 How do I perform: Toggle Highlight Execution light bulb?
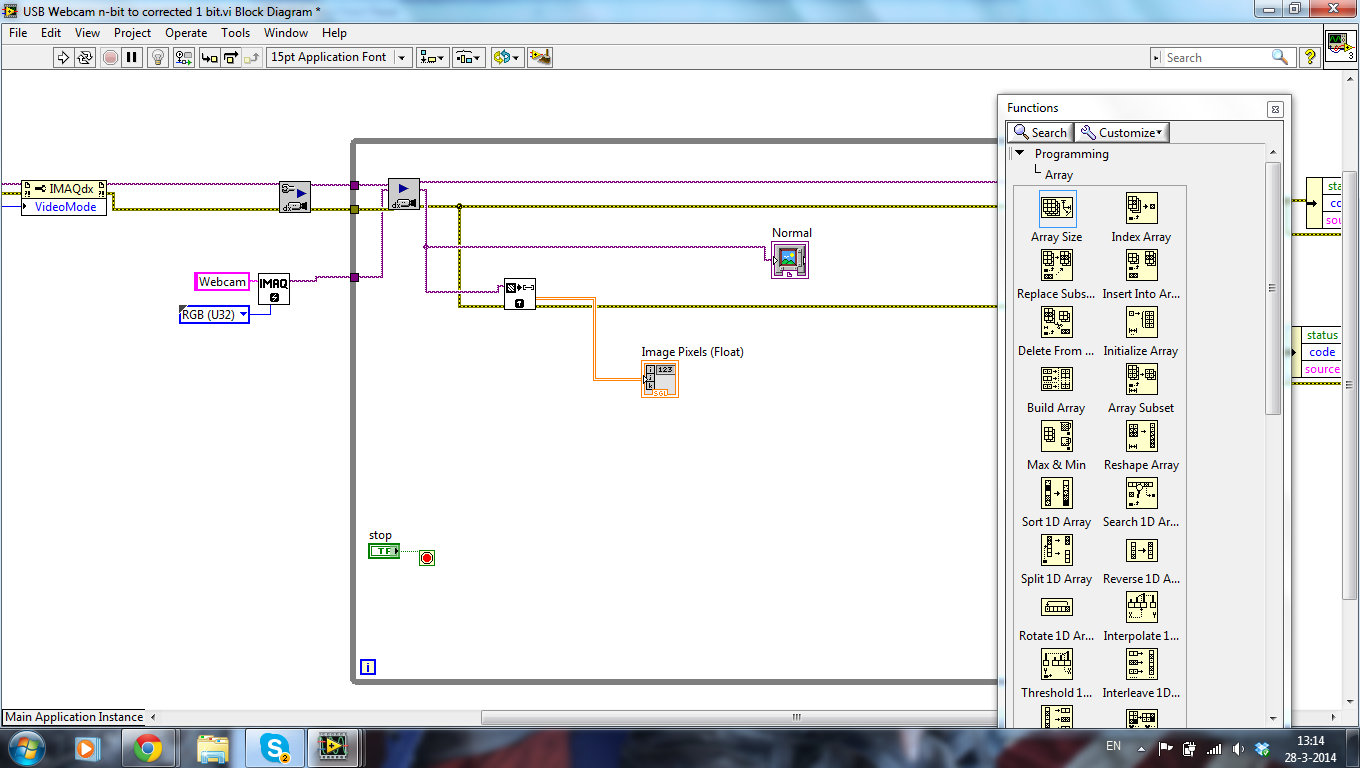click(x=158, y=57)
